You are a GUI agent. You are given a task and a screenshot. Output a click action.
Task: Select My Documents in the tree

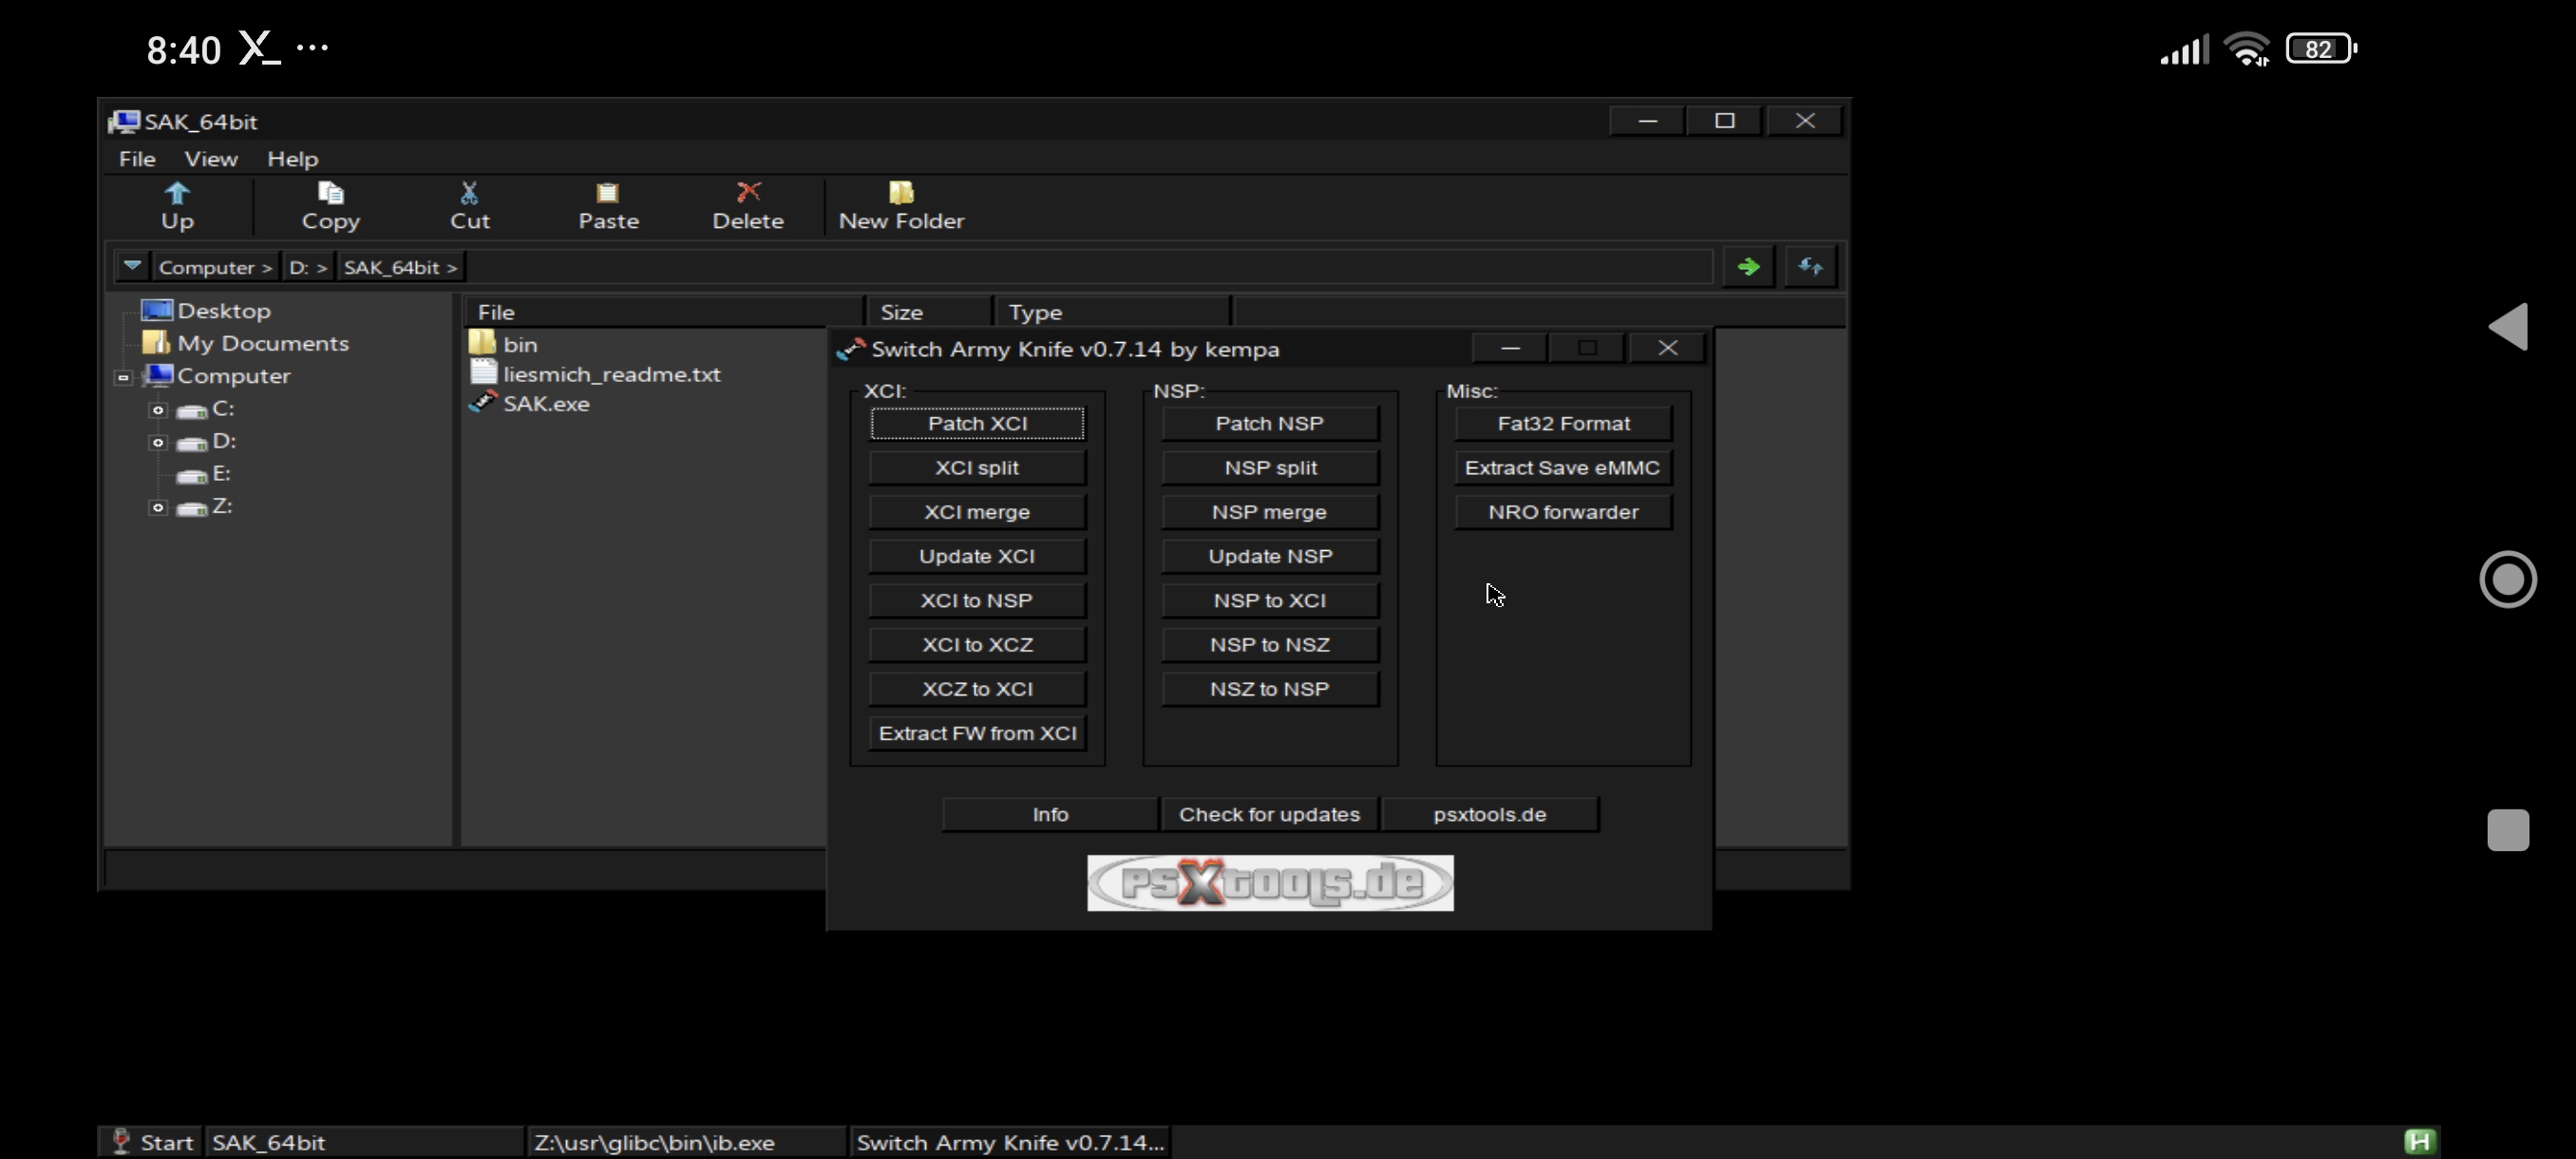(x=263, y=344)
